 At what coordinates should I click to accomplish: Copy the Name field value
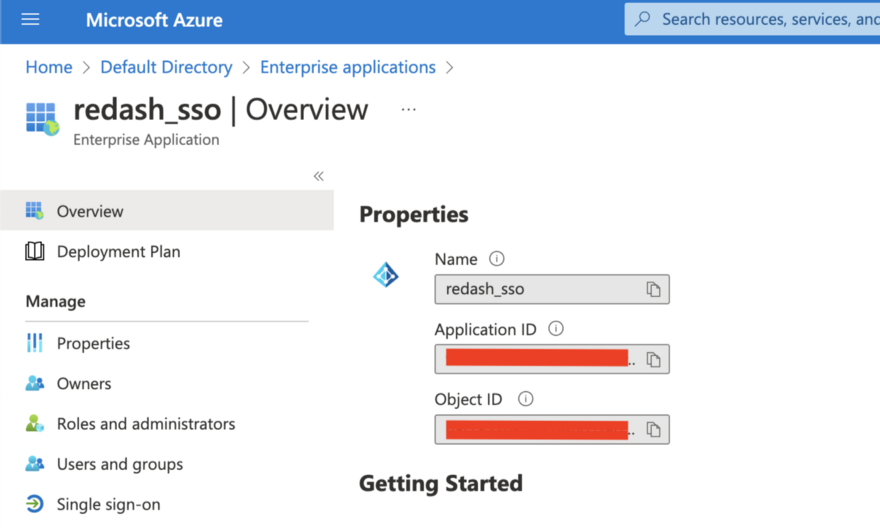tap(653, 289)
